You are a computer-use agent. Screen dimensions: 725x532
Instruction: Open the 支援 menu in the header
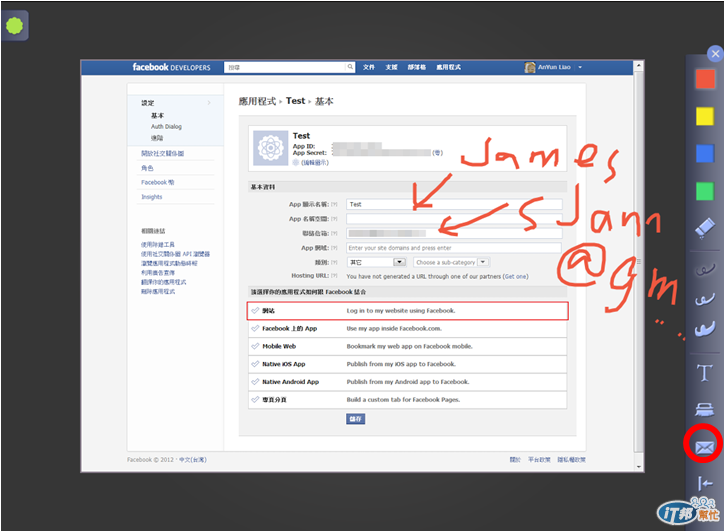point(391,67)
